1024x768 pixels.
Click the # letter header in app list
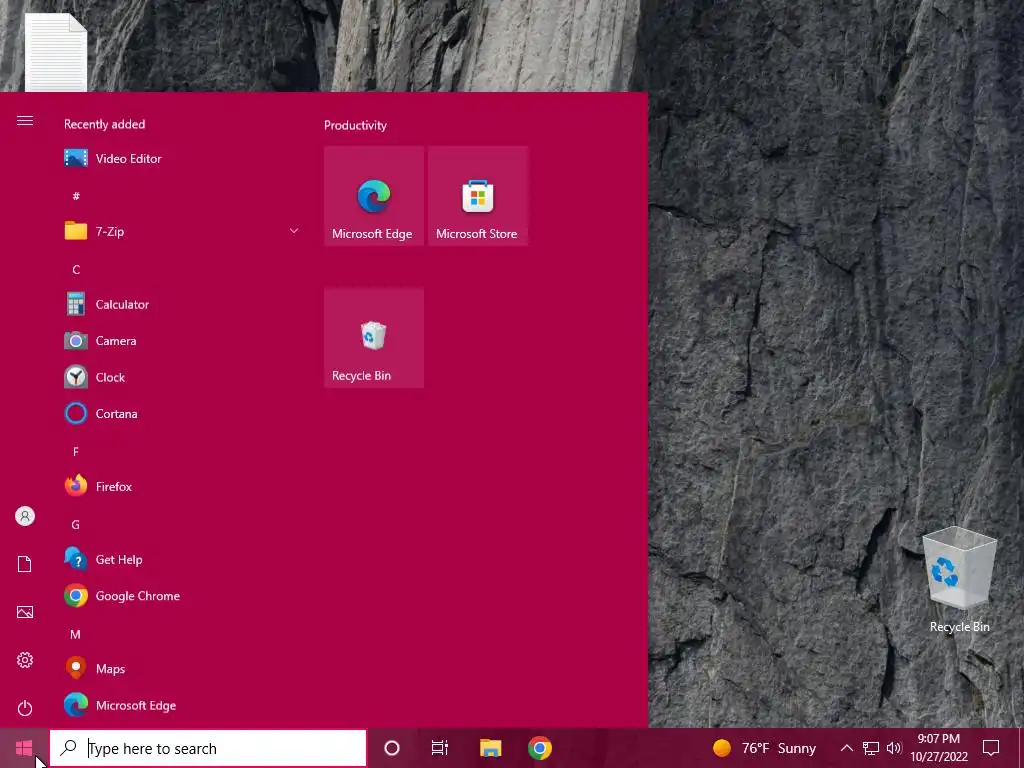tap(76, 196)
